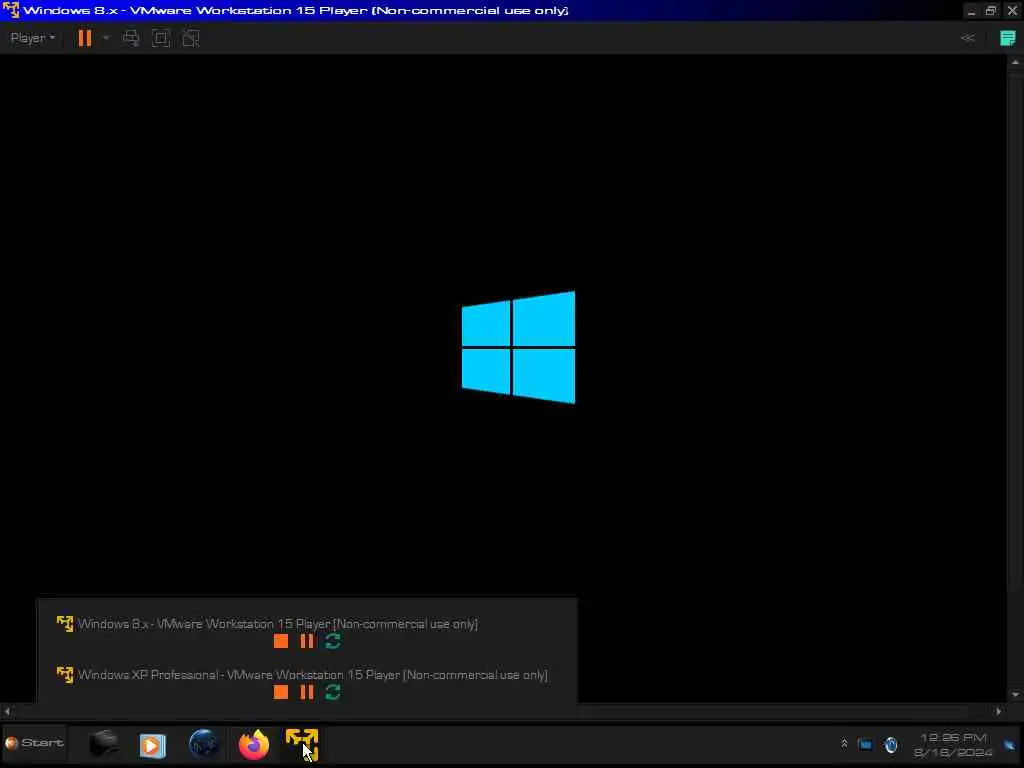Pause Windows 8.x from taskbar preview
Viewport: 1024px width, 768px height.
click(x=307, y=641)
